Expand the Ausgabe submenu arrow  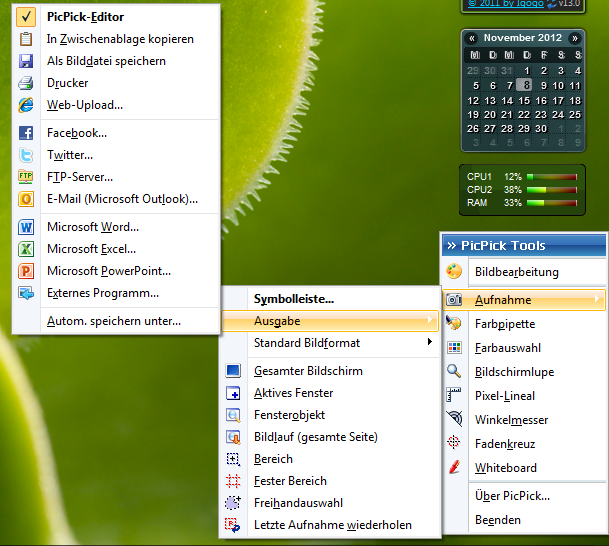pos(431,321)
